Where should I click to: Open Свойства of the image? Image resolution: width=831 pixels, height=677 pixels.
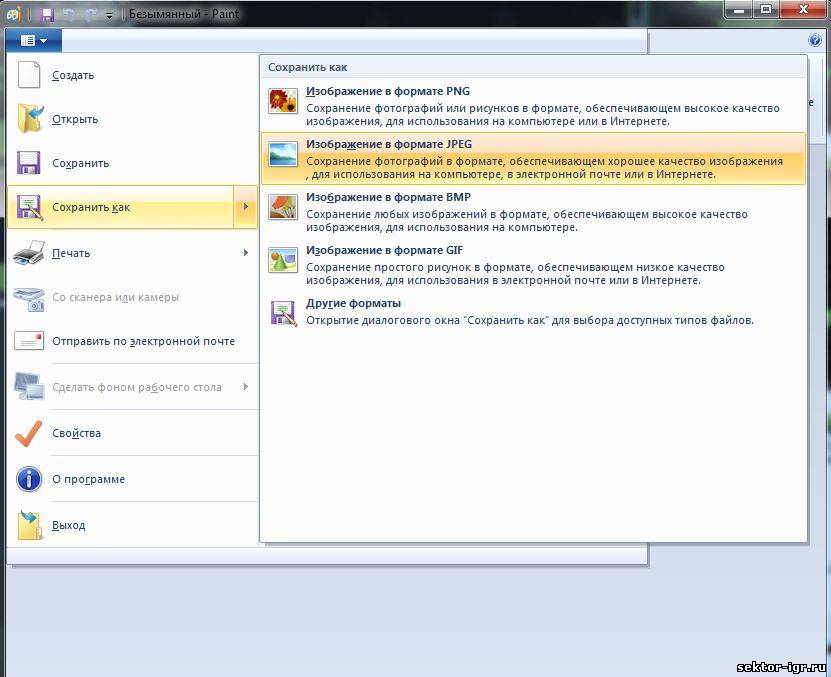132,433
